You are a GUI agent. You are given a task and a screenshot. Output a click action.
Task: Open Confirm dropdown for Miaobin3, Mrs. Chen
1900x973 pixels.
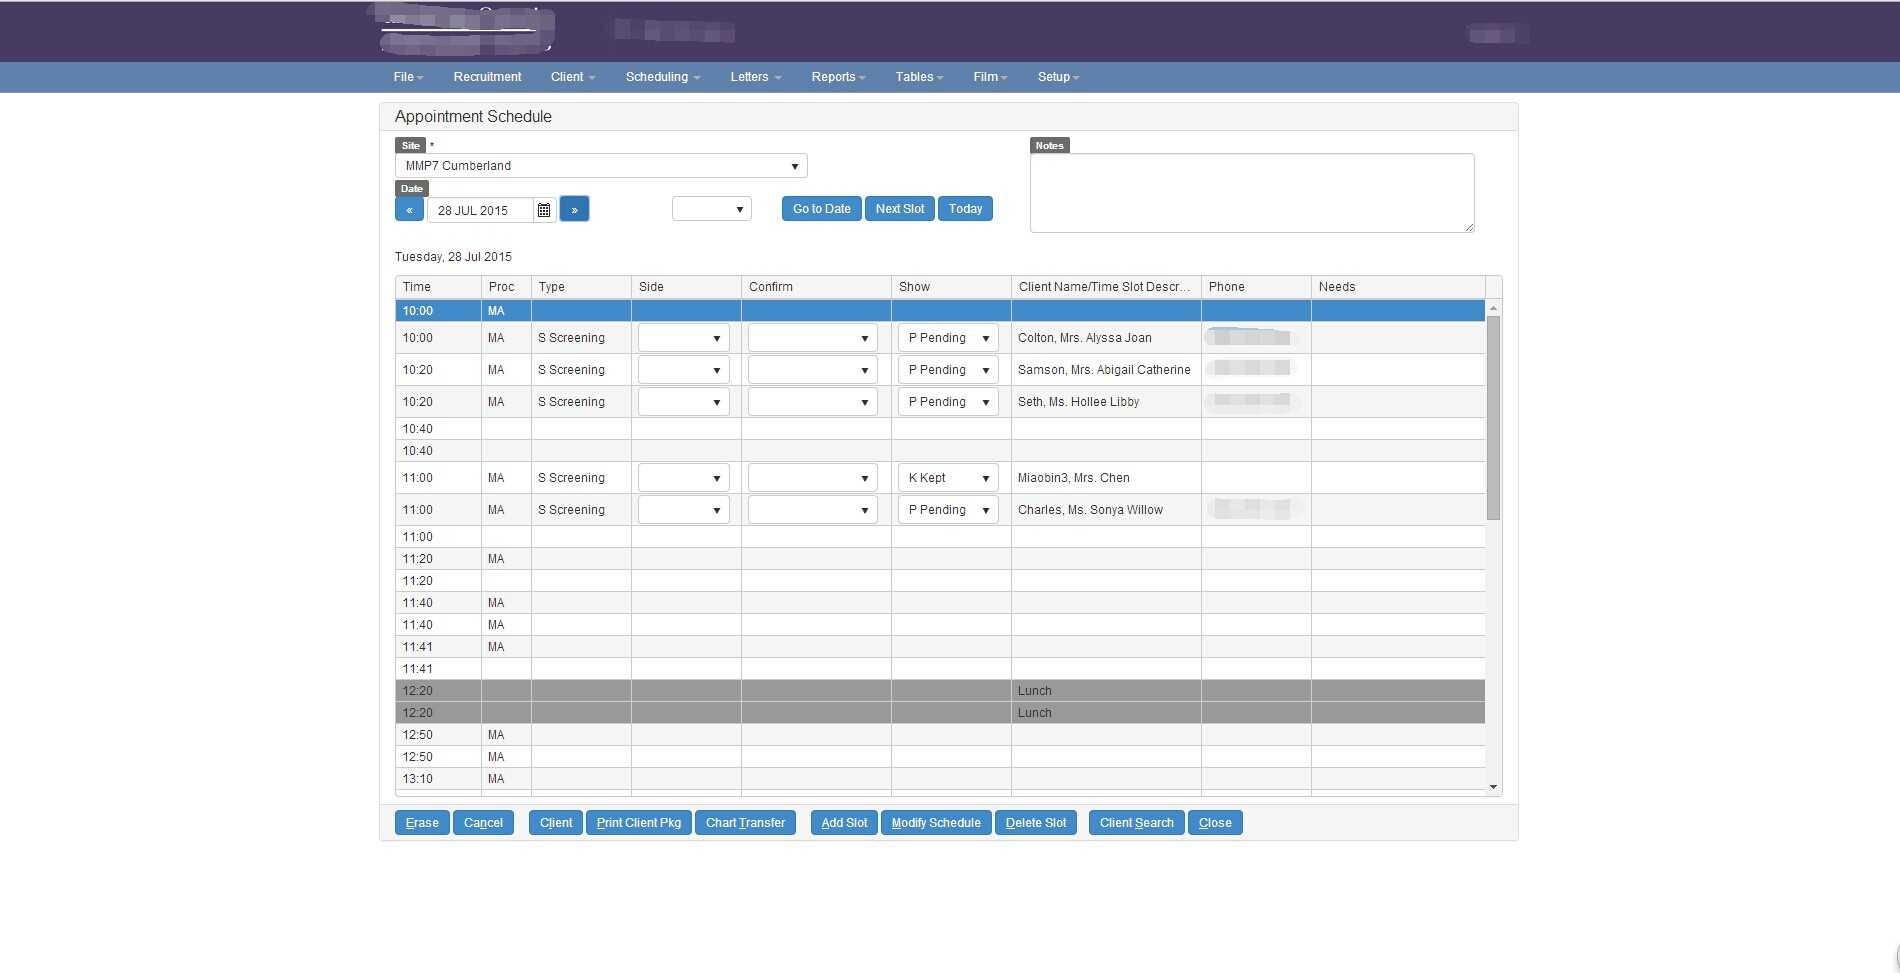[x=813, y=478]
